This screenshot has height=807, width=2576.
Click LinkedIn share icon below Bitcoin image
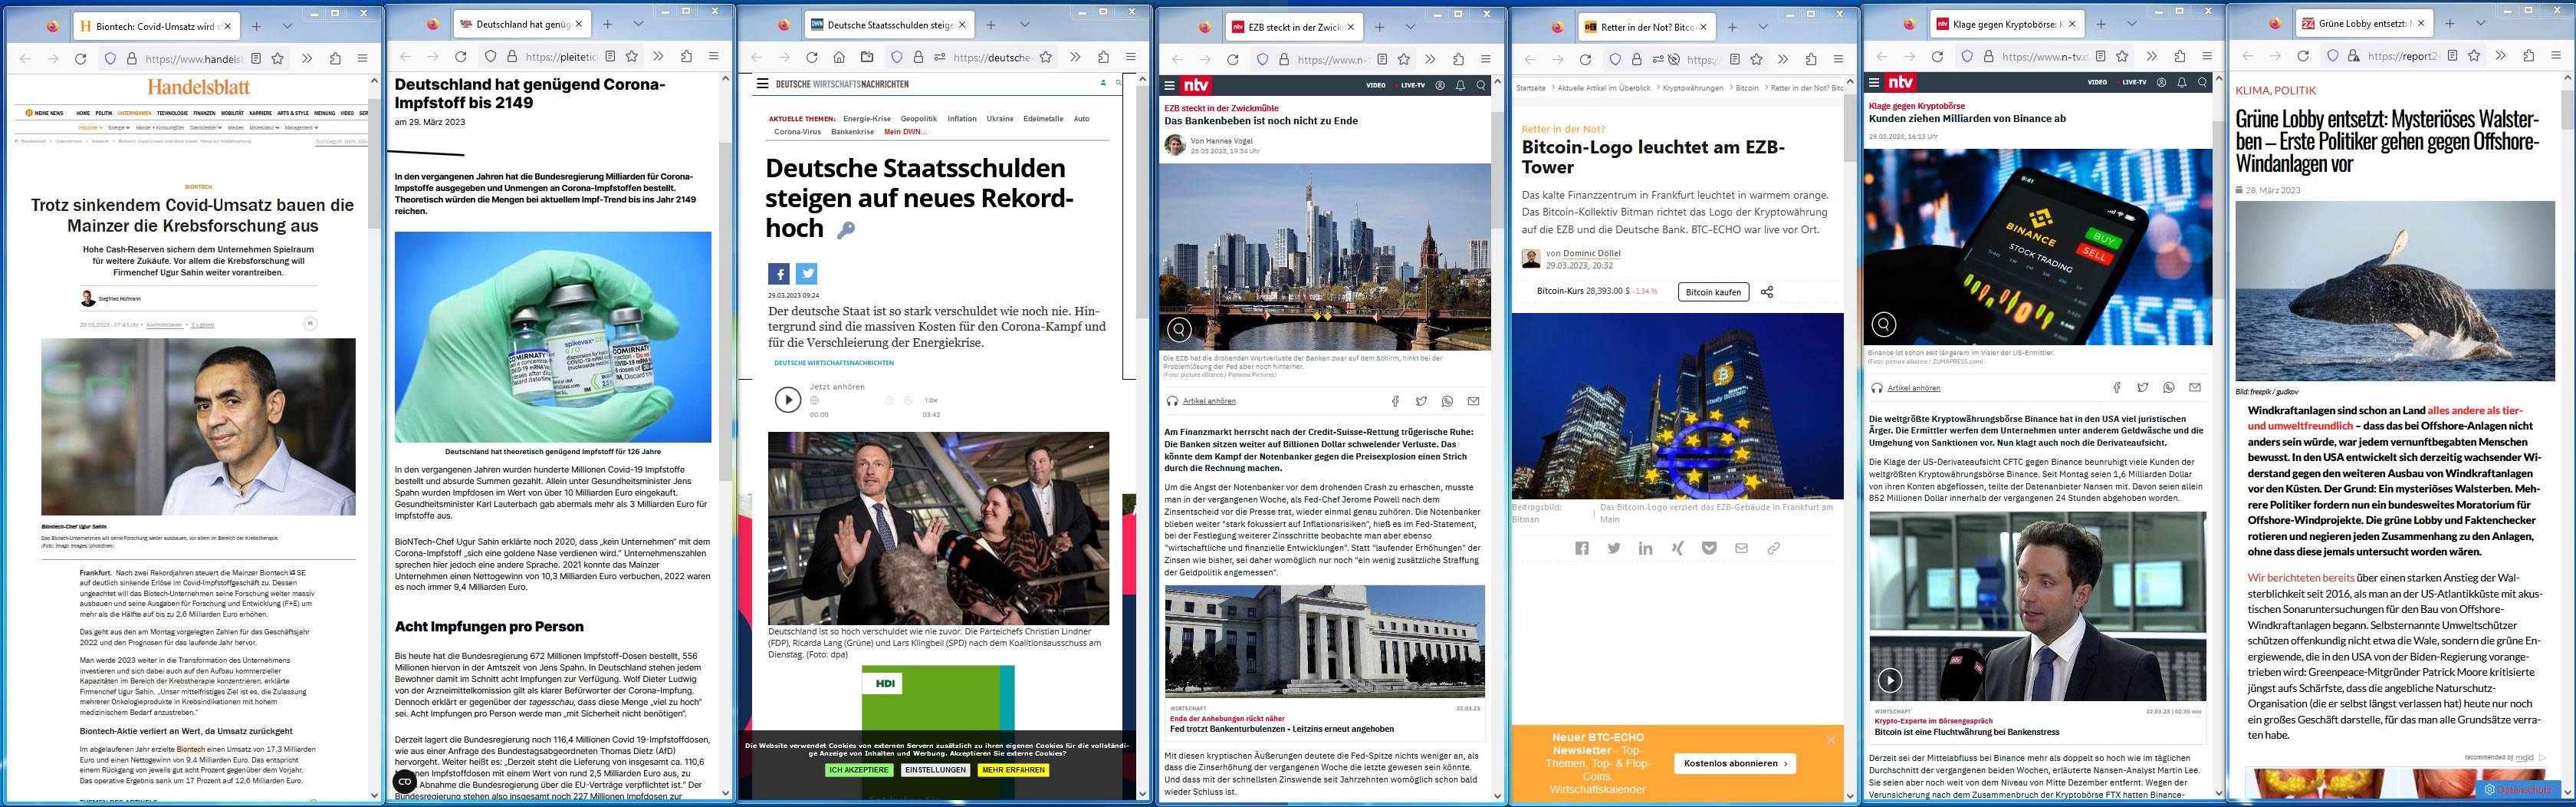[x=1645, y=548]
